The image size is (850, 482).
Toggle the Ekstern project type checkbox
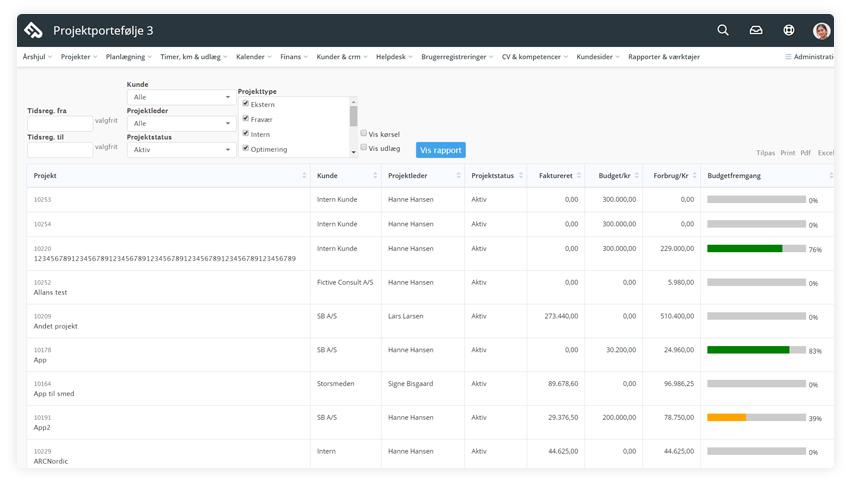pyautogui.click(x=246, y=104)
